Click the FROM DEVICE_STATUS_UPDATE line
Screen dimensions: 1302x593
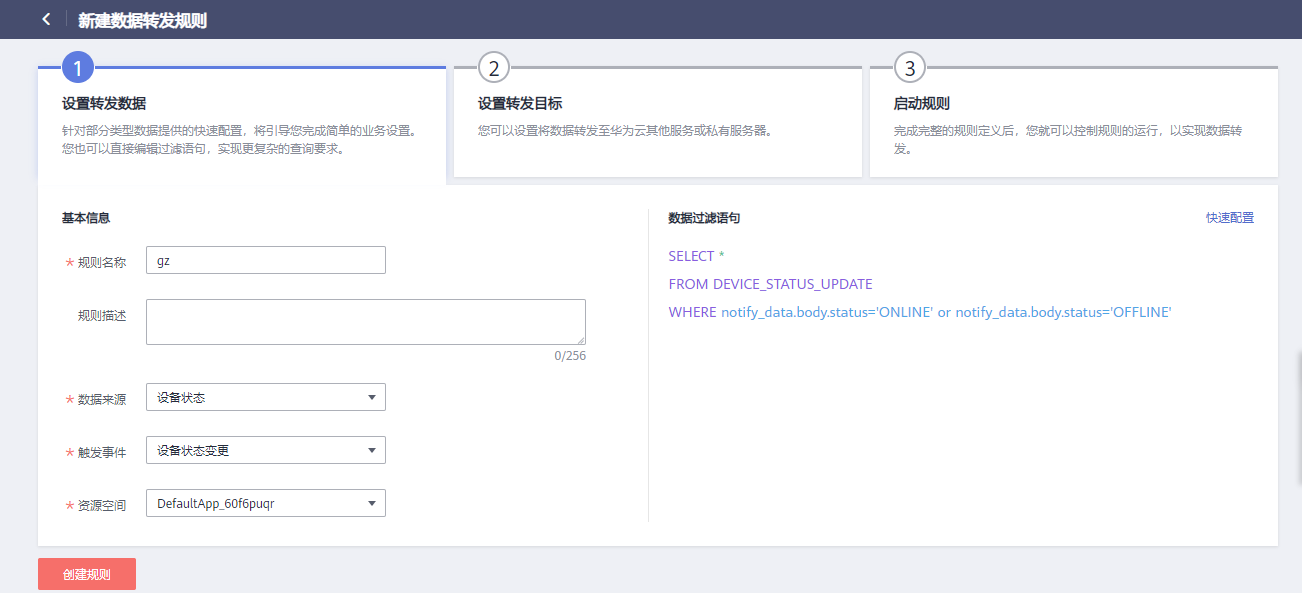tap(770, 284)
